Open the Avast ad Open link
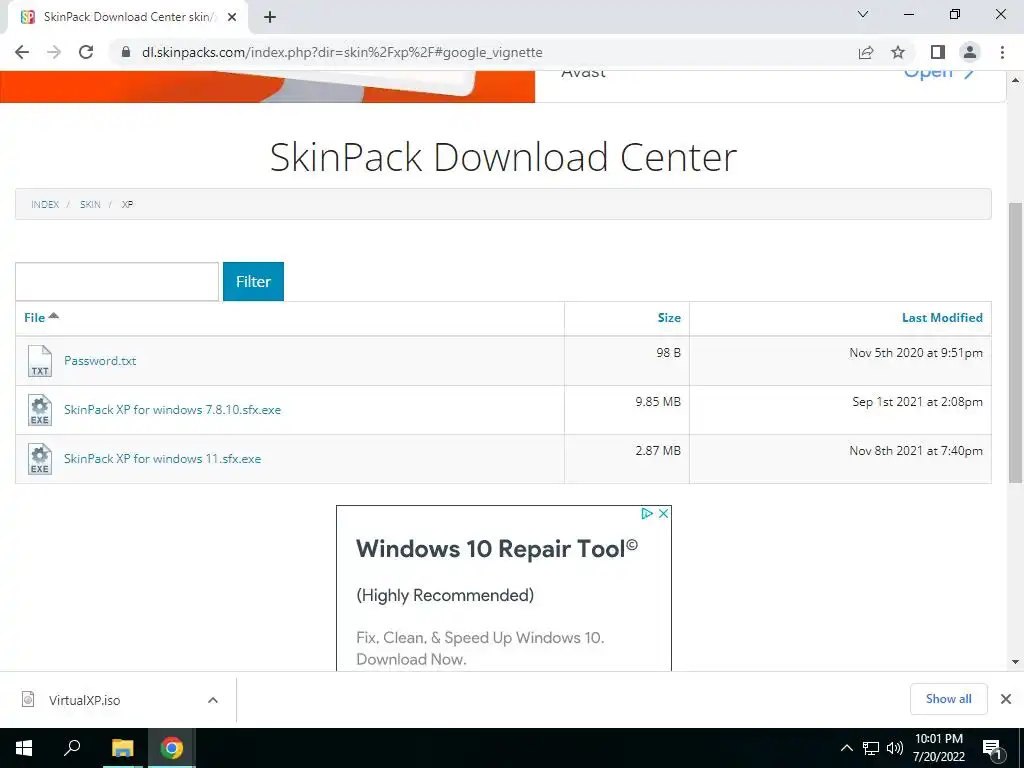Screen dimensions: 1024x768 [x=938, y=73]
